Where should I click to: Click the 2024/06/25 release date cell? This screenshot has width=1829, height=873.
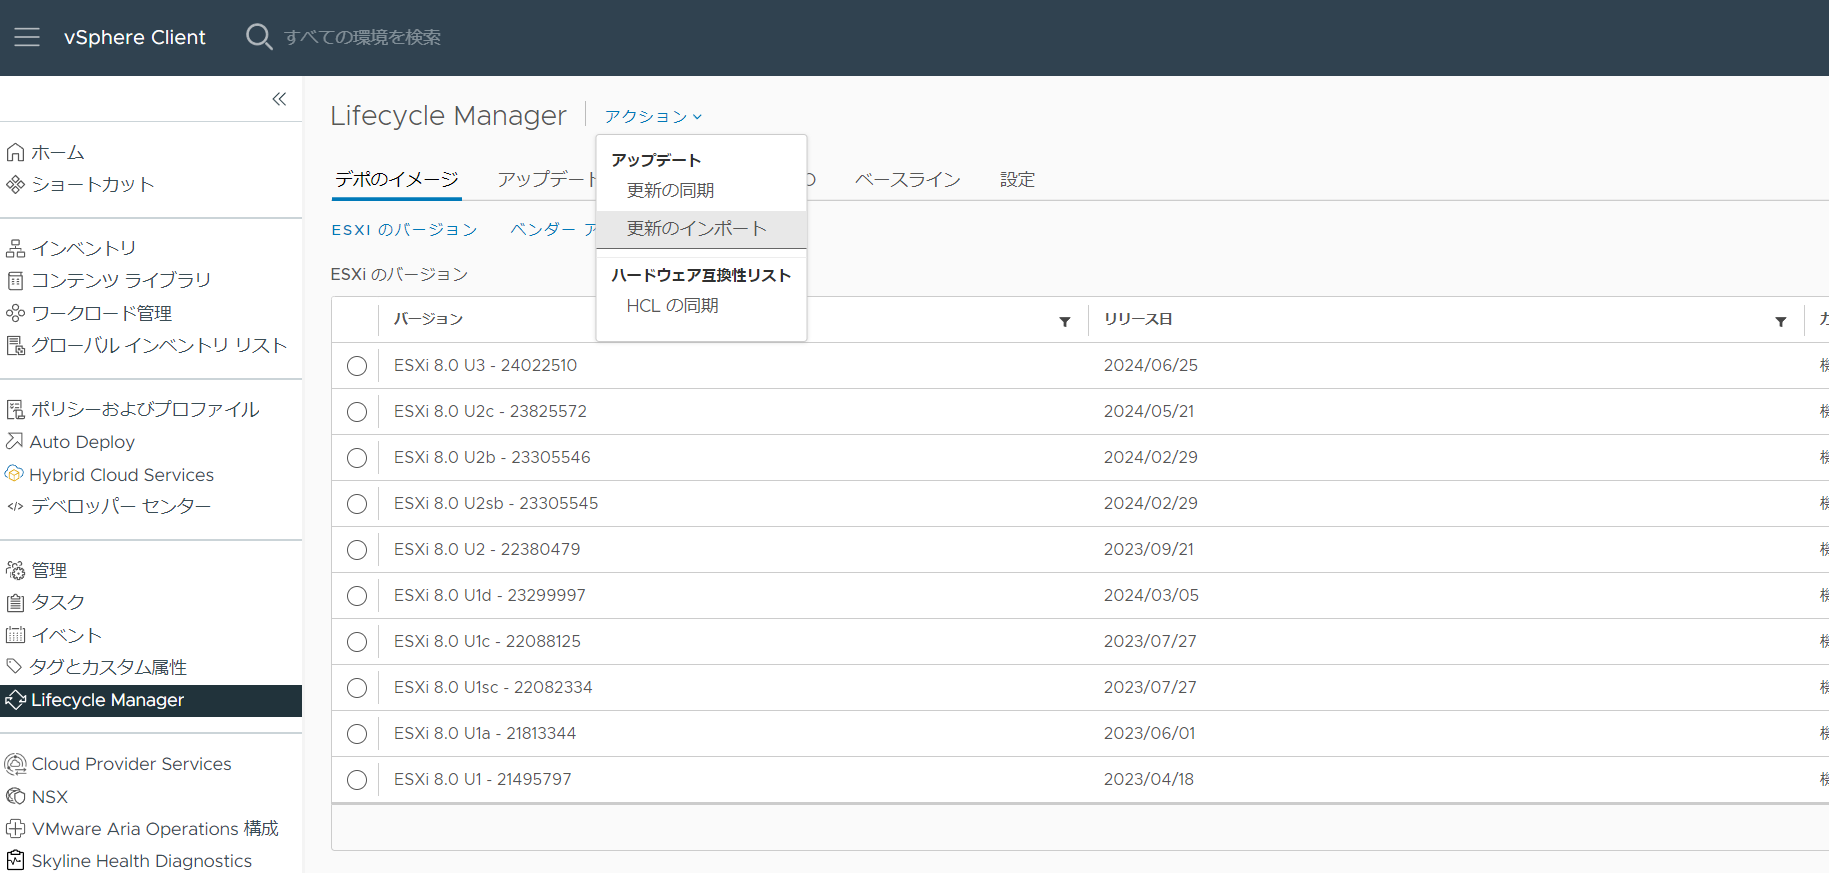pos(1151,365)
